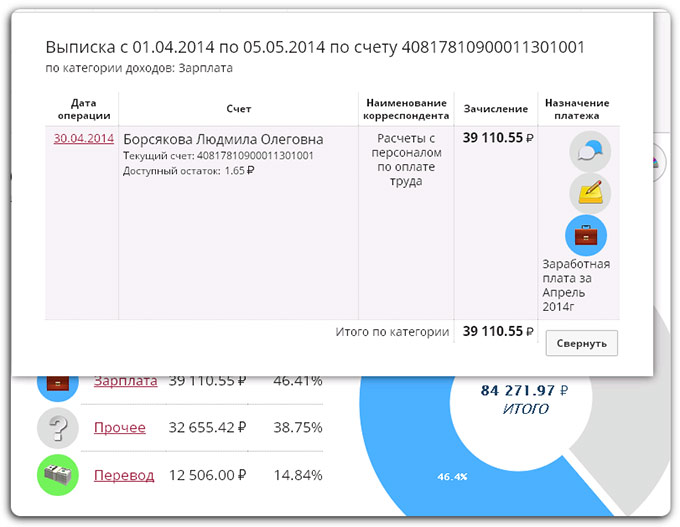Open the speech bubble comment icon
680x527 pixels.
click(590, 151)
